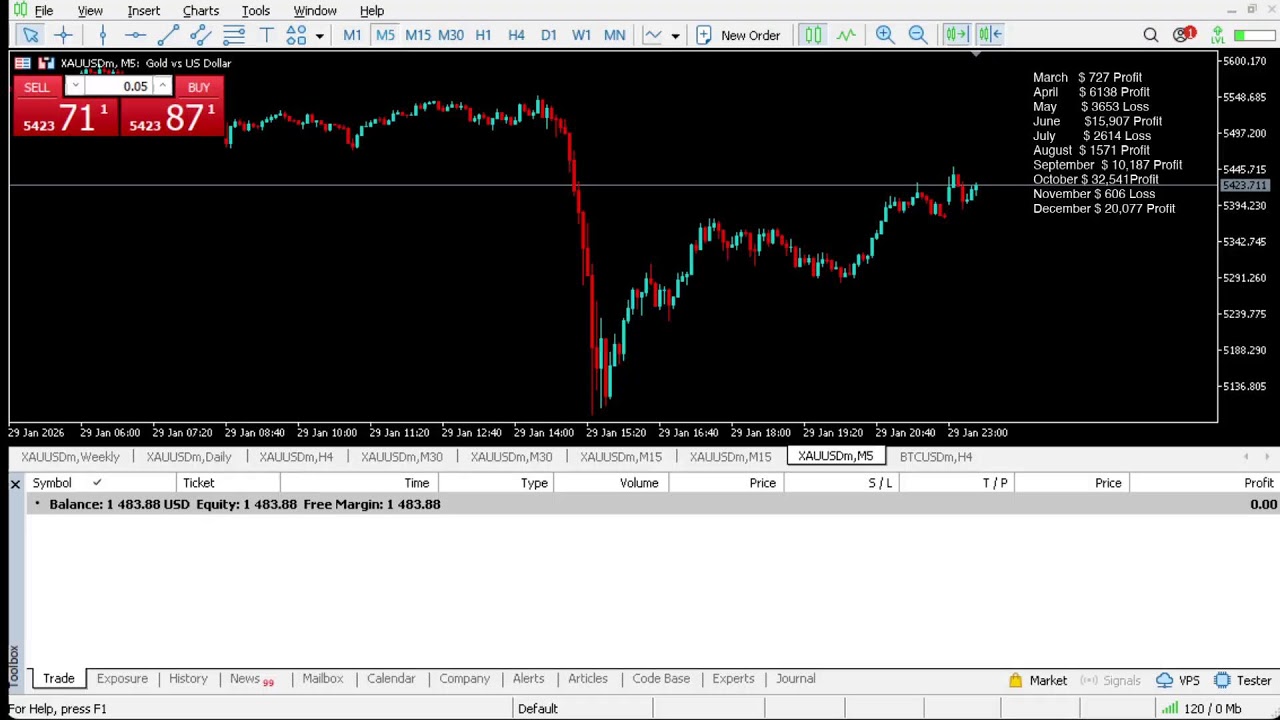Open the View menu
The image size is (1280, 720).
pos(90,11)
